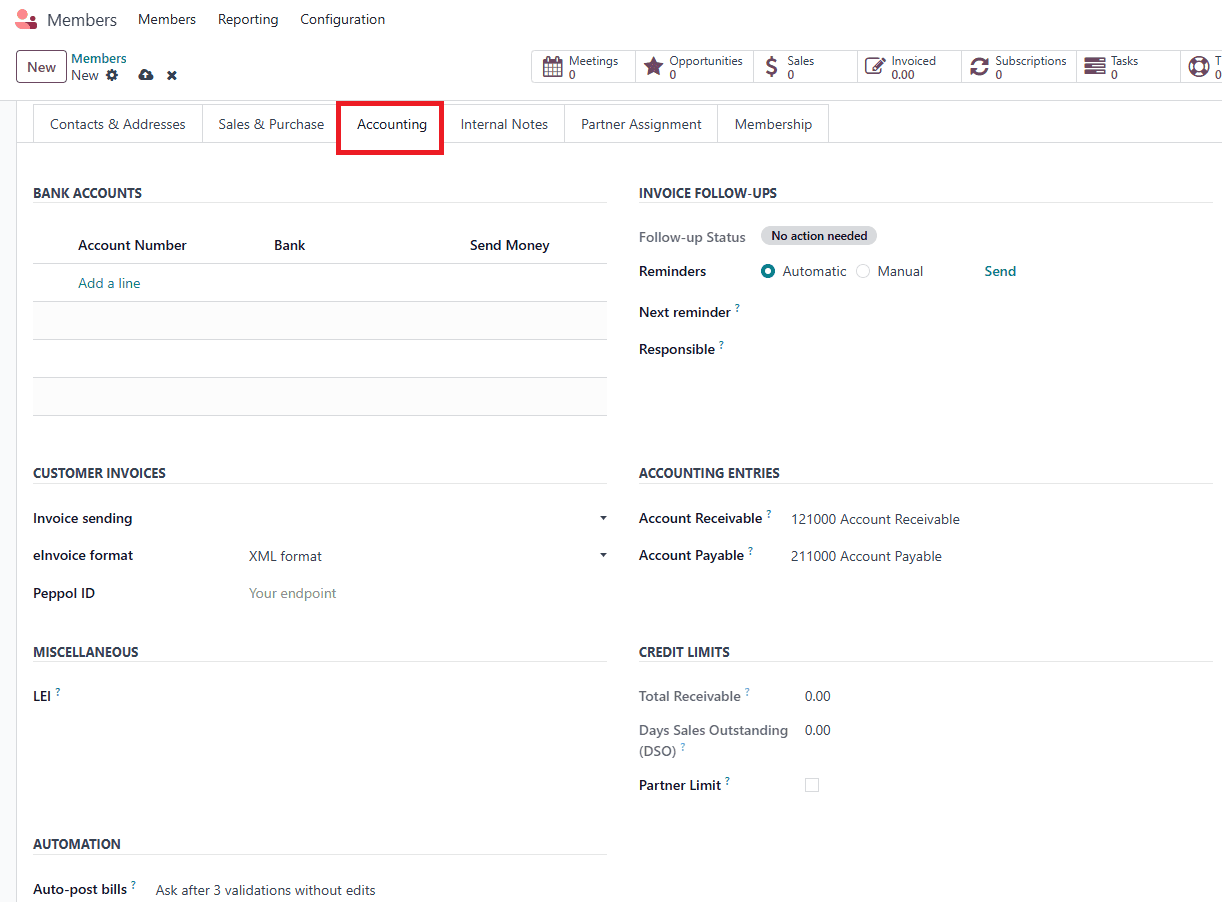Show help tooltip for Account Payable

tap(750, 551)
